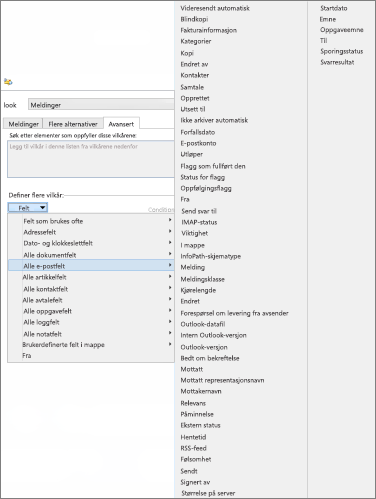Expand Alle avtalefelt submenu

coord(91,300)
